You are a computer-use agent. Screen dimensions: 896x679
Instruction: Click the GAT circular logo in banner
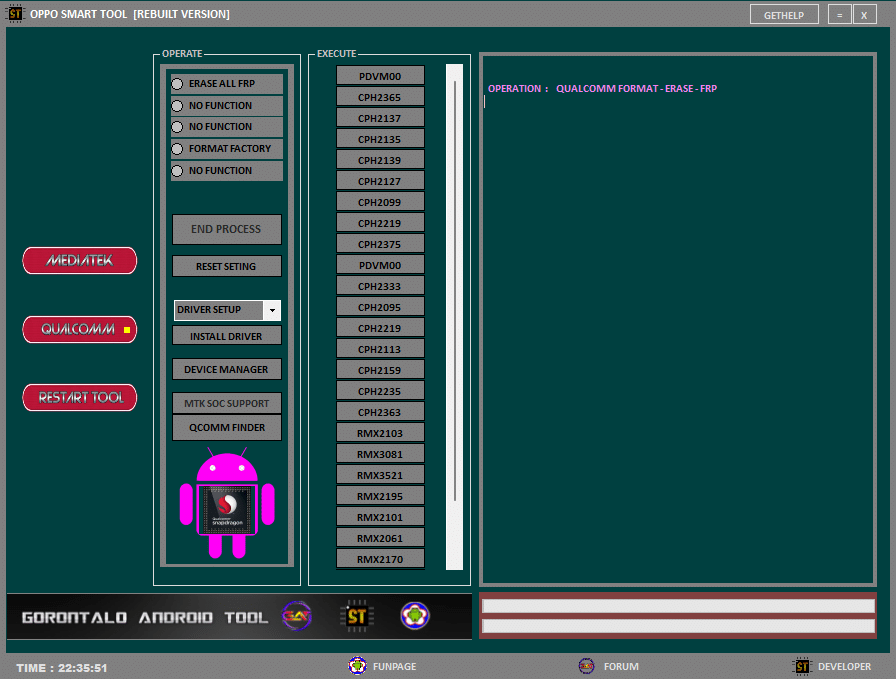297,616
